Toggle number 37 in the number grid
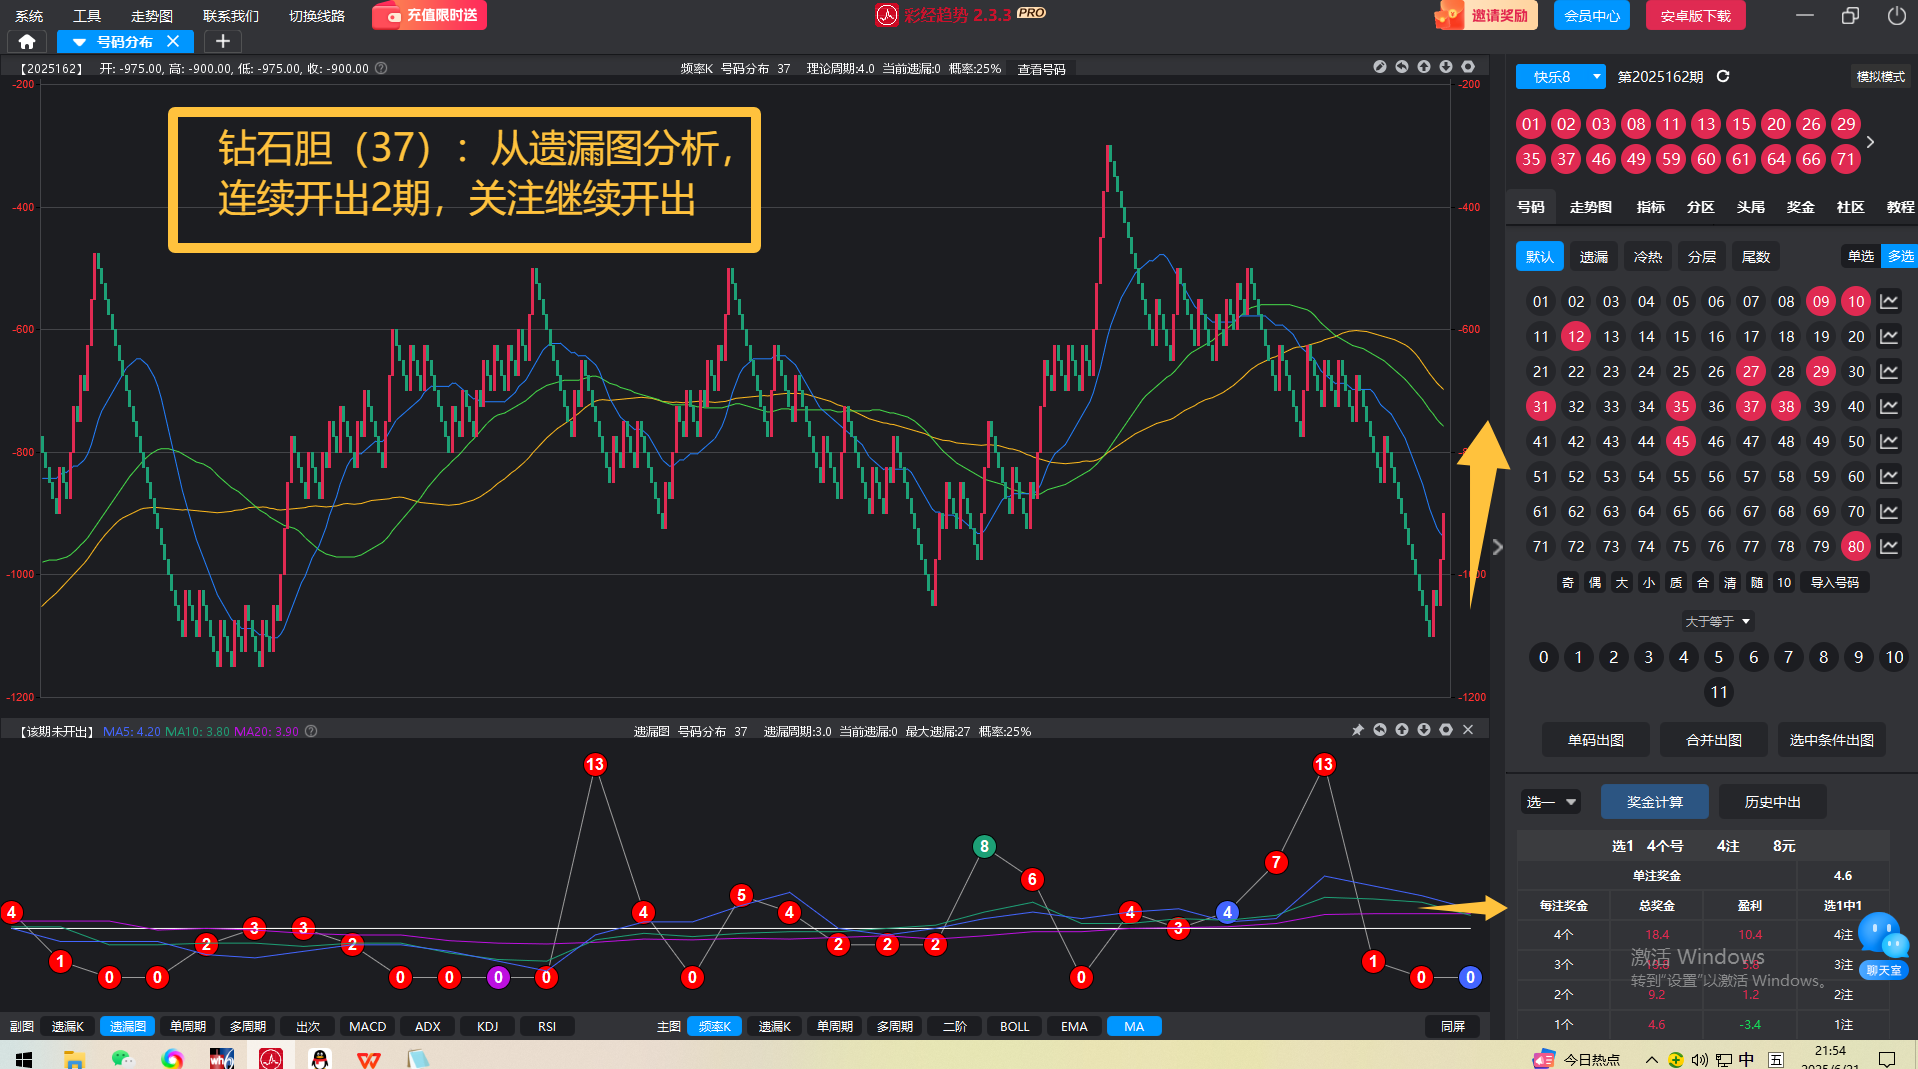Screen dimensions: 1918x1069 click(x=1751, y=406)
